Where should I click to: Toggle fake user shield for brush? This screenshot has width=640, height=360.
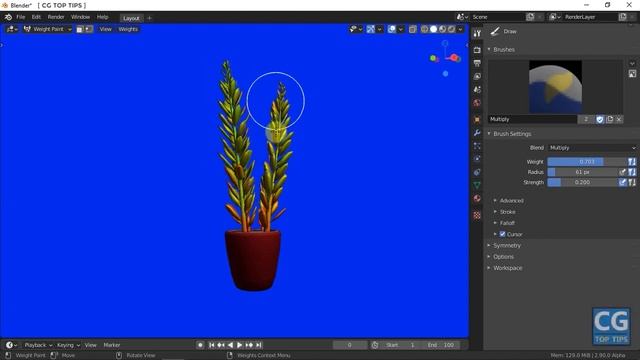600,119
